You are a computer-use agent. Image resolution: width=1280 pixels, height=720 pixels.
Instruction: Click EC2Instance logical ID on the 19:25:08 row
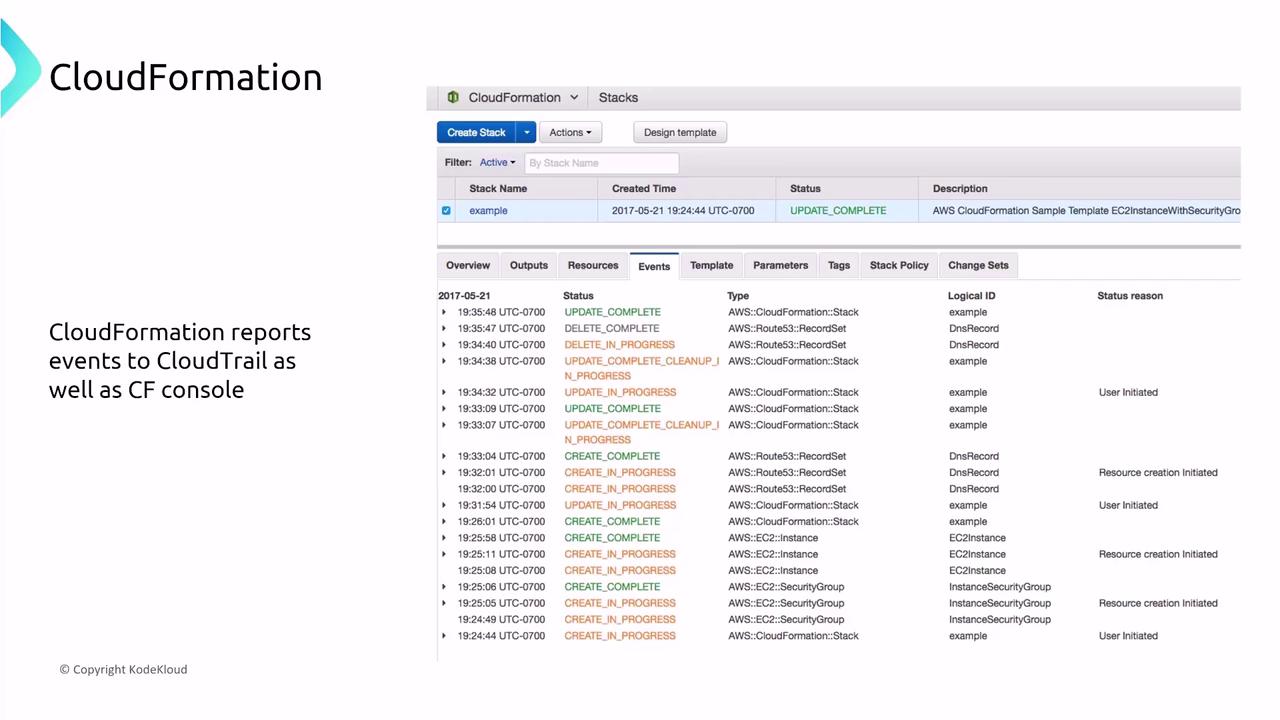(977, 570)
